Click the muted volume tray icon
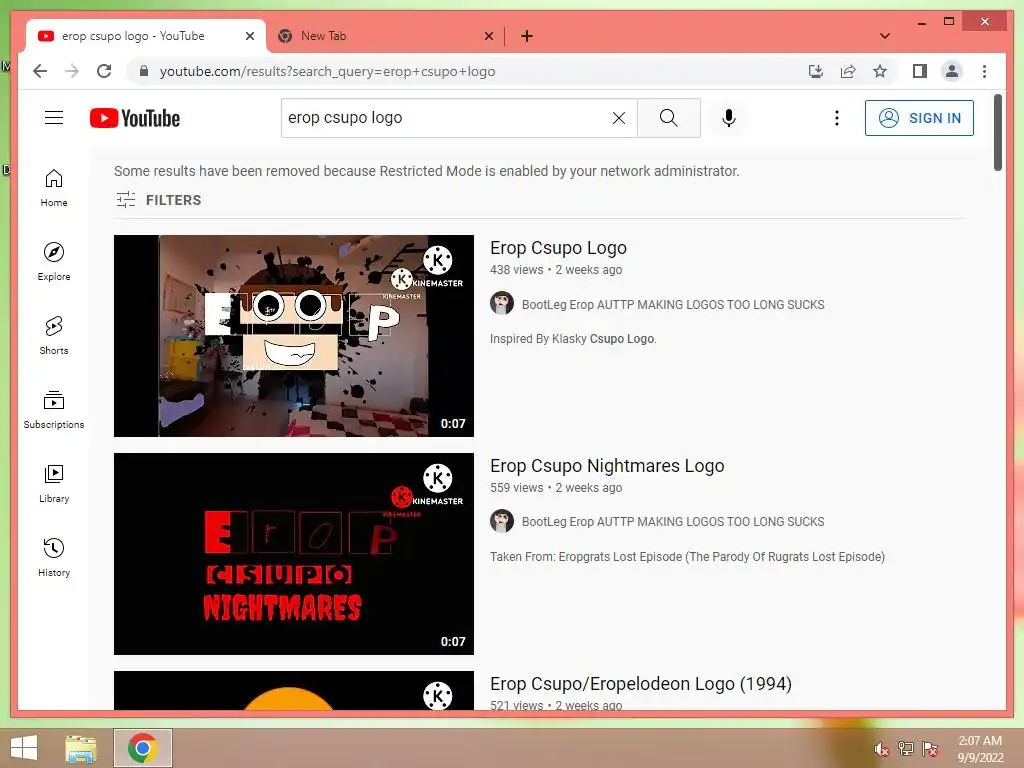Image resolution: width=1024 pixels, height=768 pixels. click(882, 749)
